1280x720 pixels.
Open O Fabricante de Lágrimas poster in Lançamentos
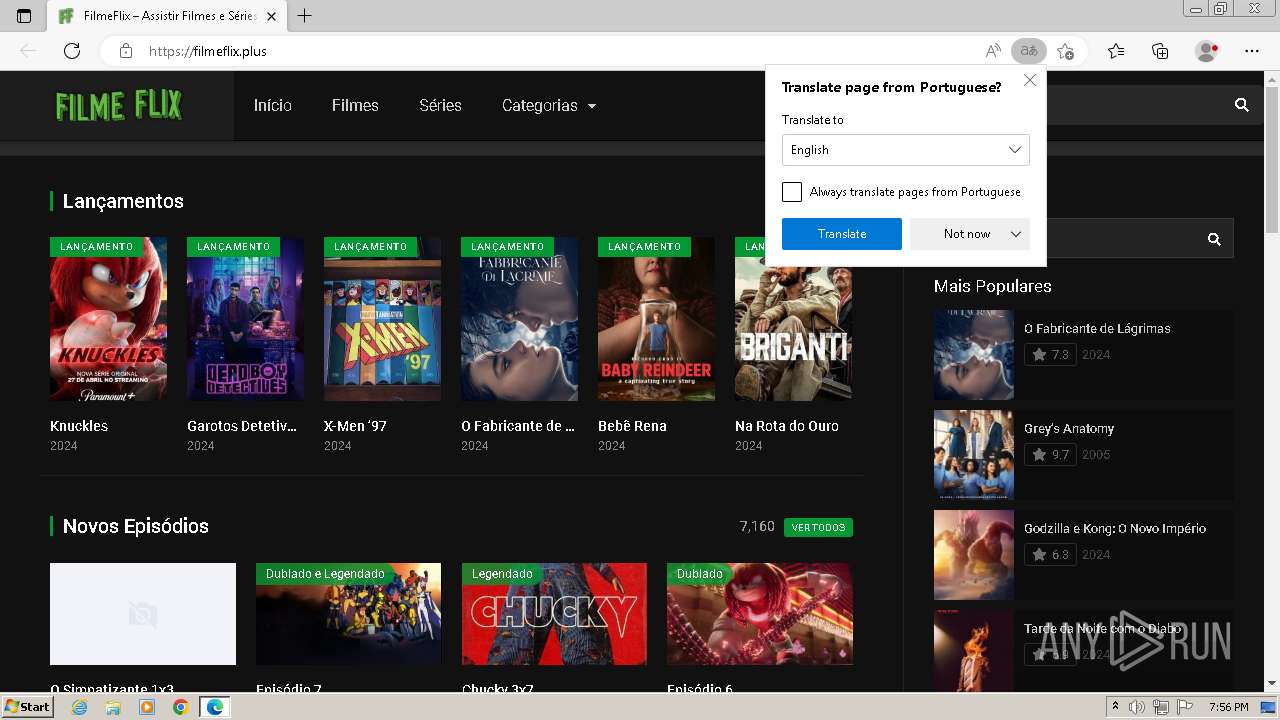519,319
